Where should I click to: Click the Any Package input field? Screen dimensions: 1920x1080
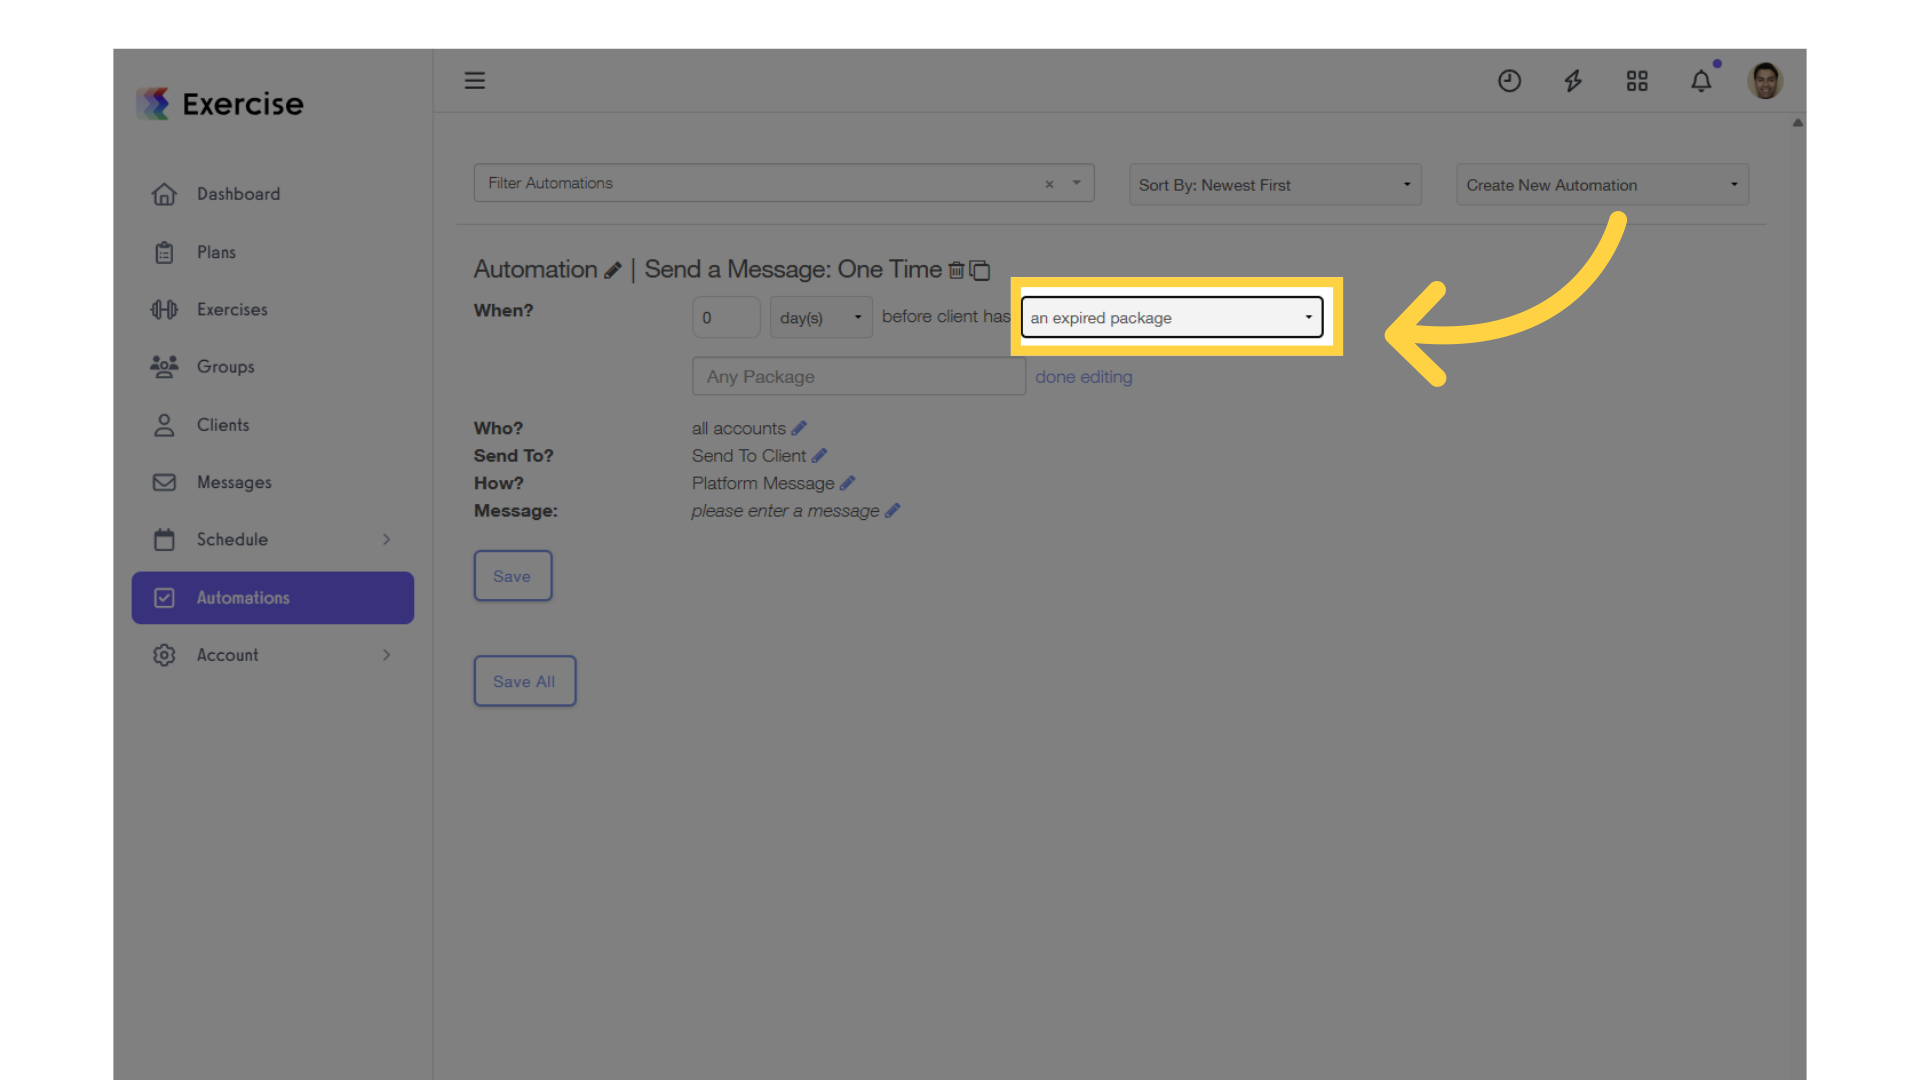point(858,377)
